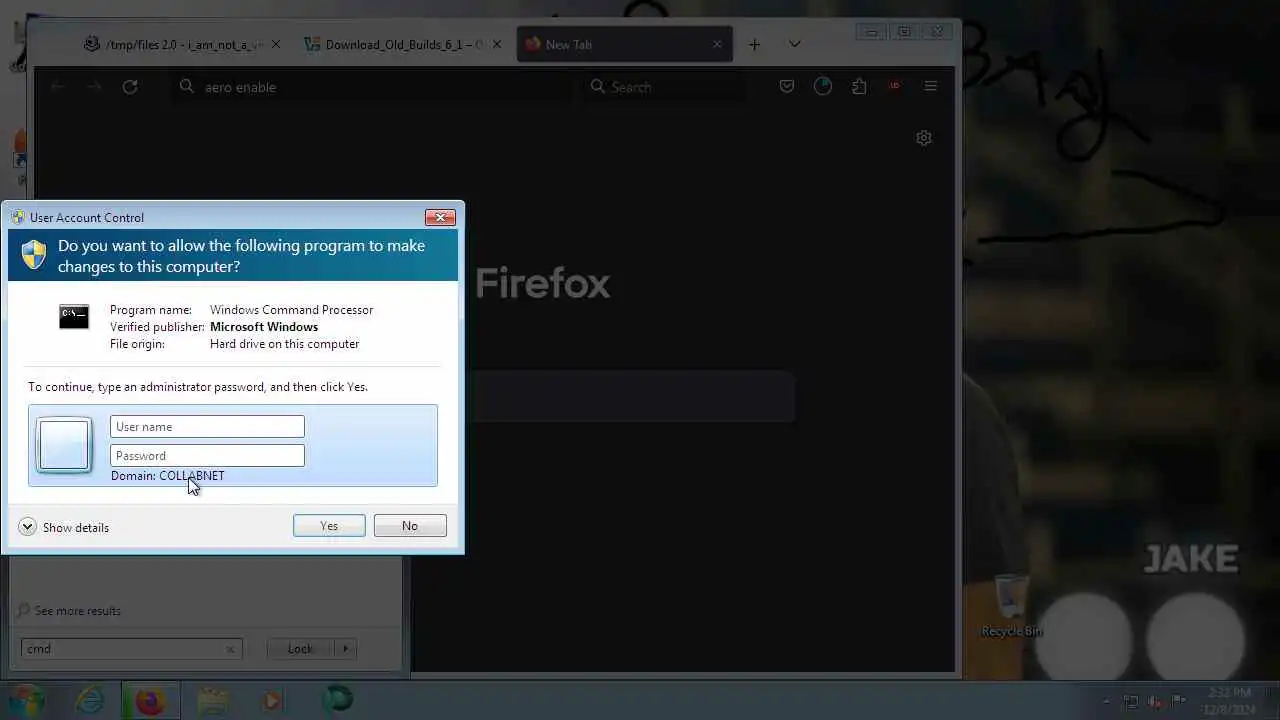
Task: Open Internet Explorer from the taskbar
Action: [90, 700]
